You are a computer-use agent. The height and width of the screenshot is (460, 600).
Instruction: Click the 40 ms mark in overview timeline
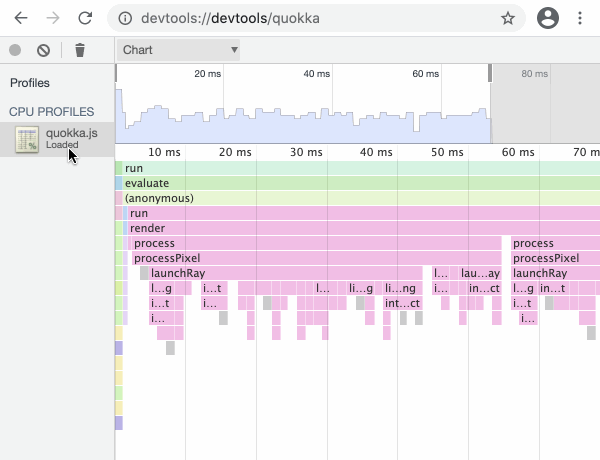pyautogui.click(x=316, y=74)
